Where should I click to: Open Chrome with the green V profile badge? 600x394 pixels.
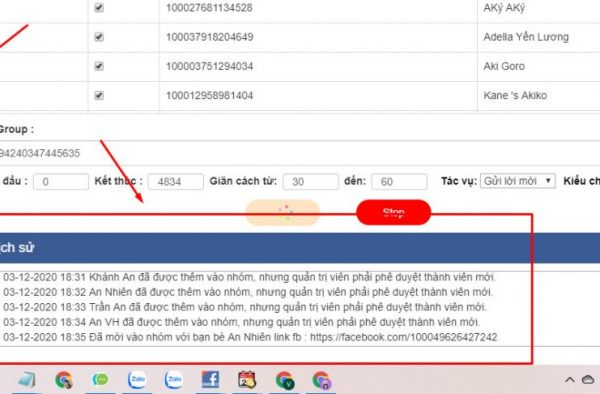285,380
